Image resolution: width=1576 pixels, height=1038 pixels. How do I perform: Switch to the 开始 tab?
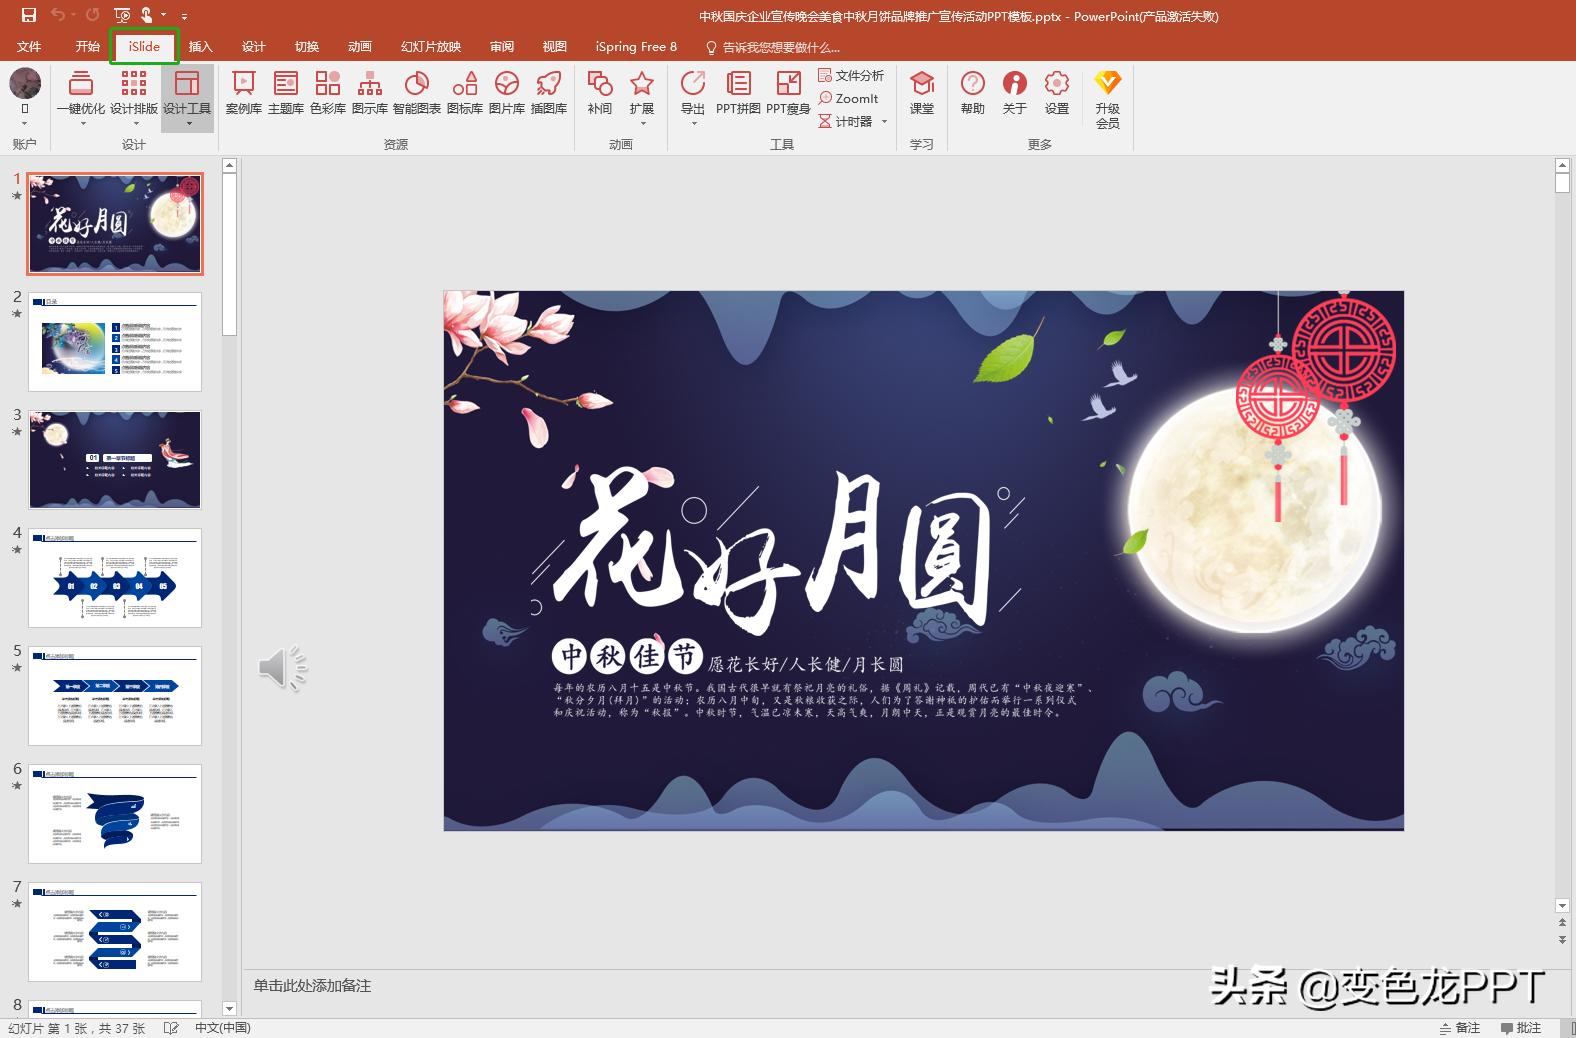click(x=88, y=47)
